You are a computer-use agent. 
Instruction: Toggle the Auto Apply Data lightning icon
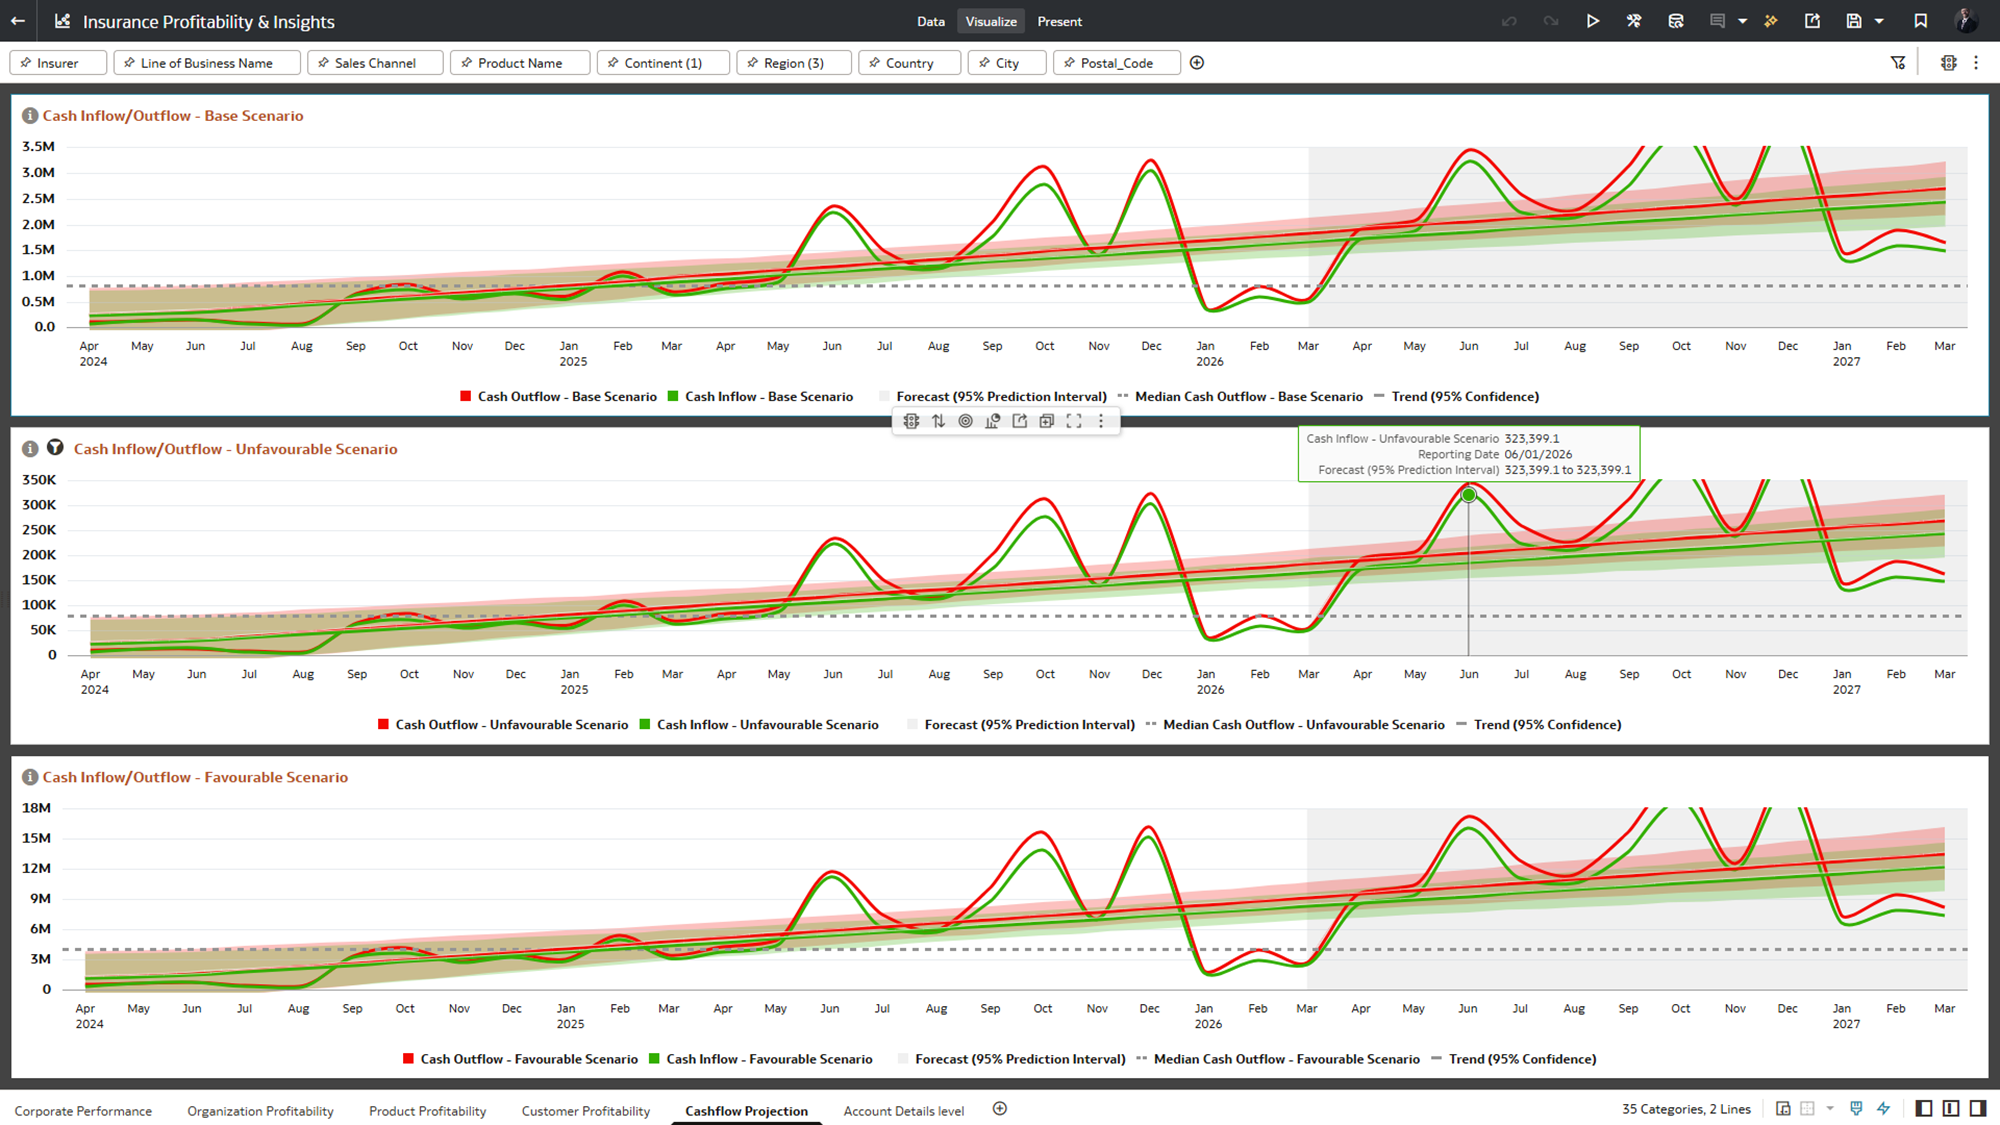point(1884,1108)
